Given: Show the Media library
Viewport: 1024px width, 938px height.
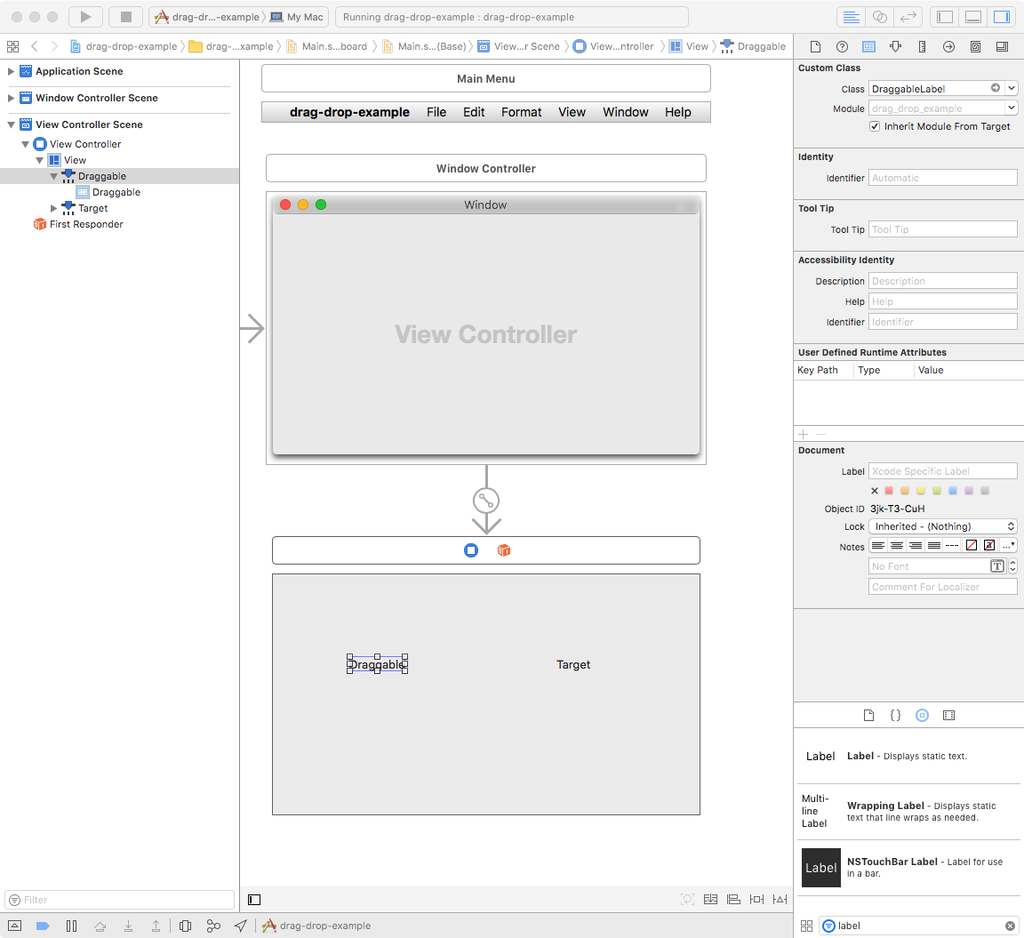Looking at the screenshot, I should [949, 715].
